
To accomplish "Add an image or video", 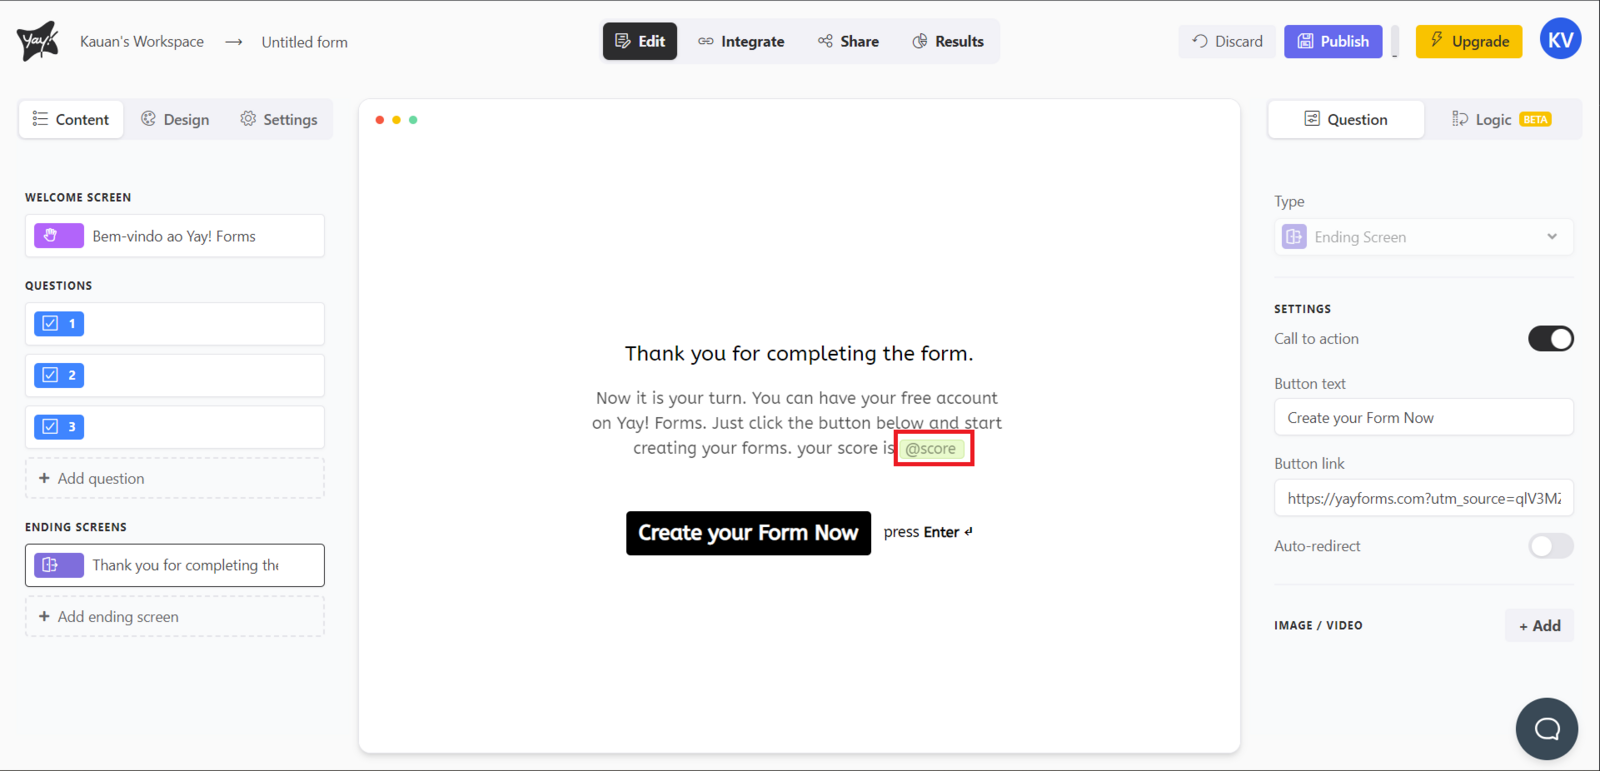I will [1539, 626].
